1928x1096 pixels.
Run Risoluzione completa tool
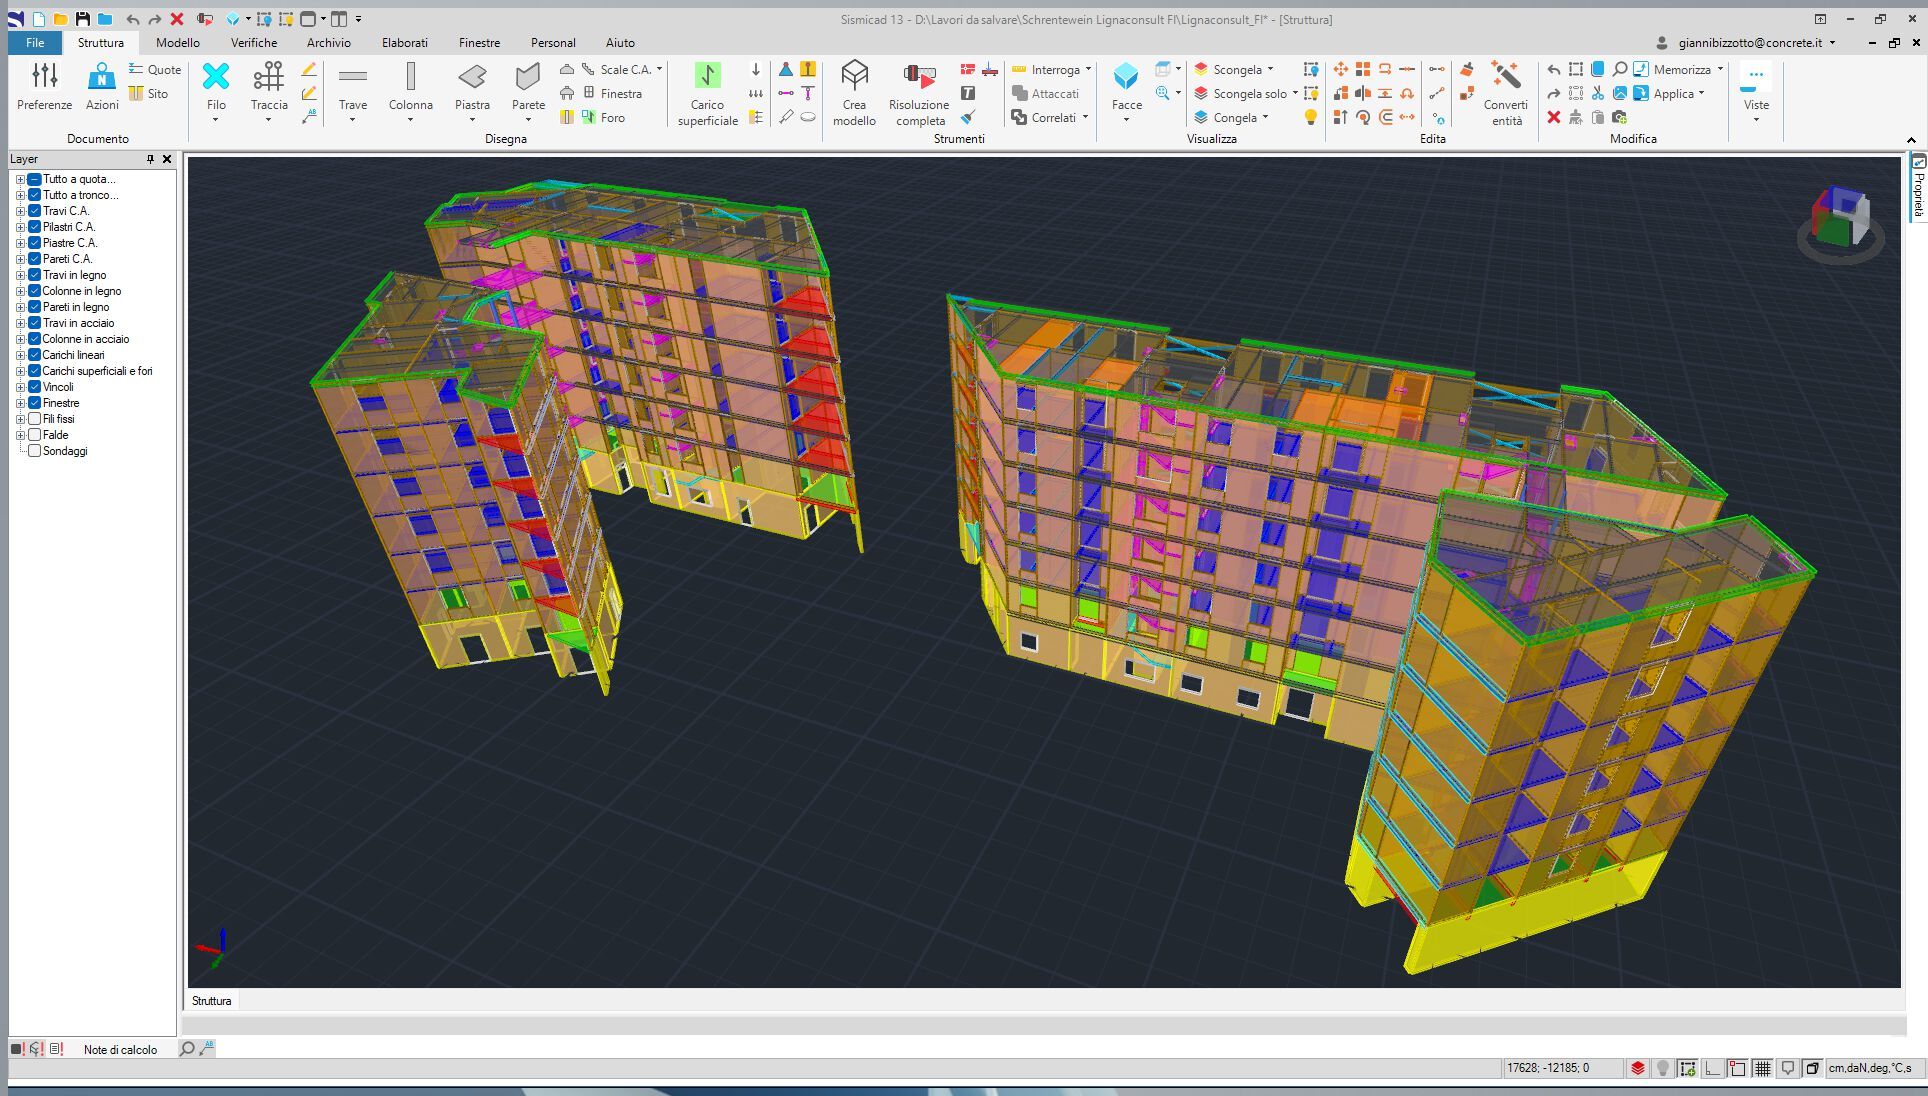[x=918, y=78]
